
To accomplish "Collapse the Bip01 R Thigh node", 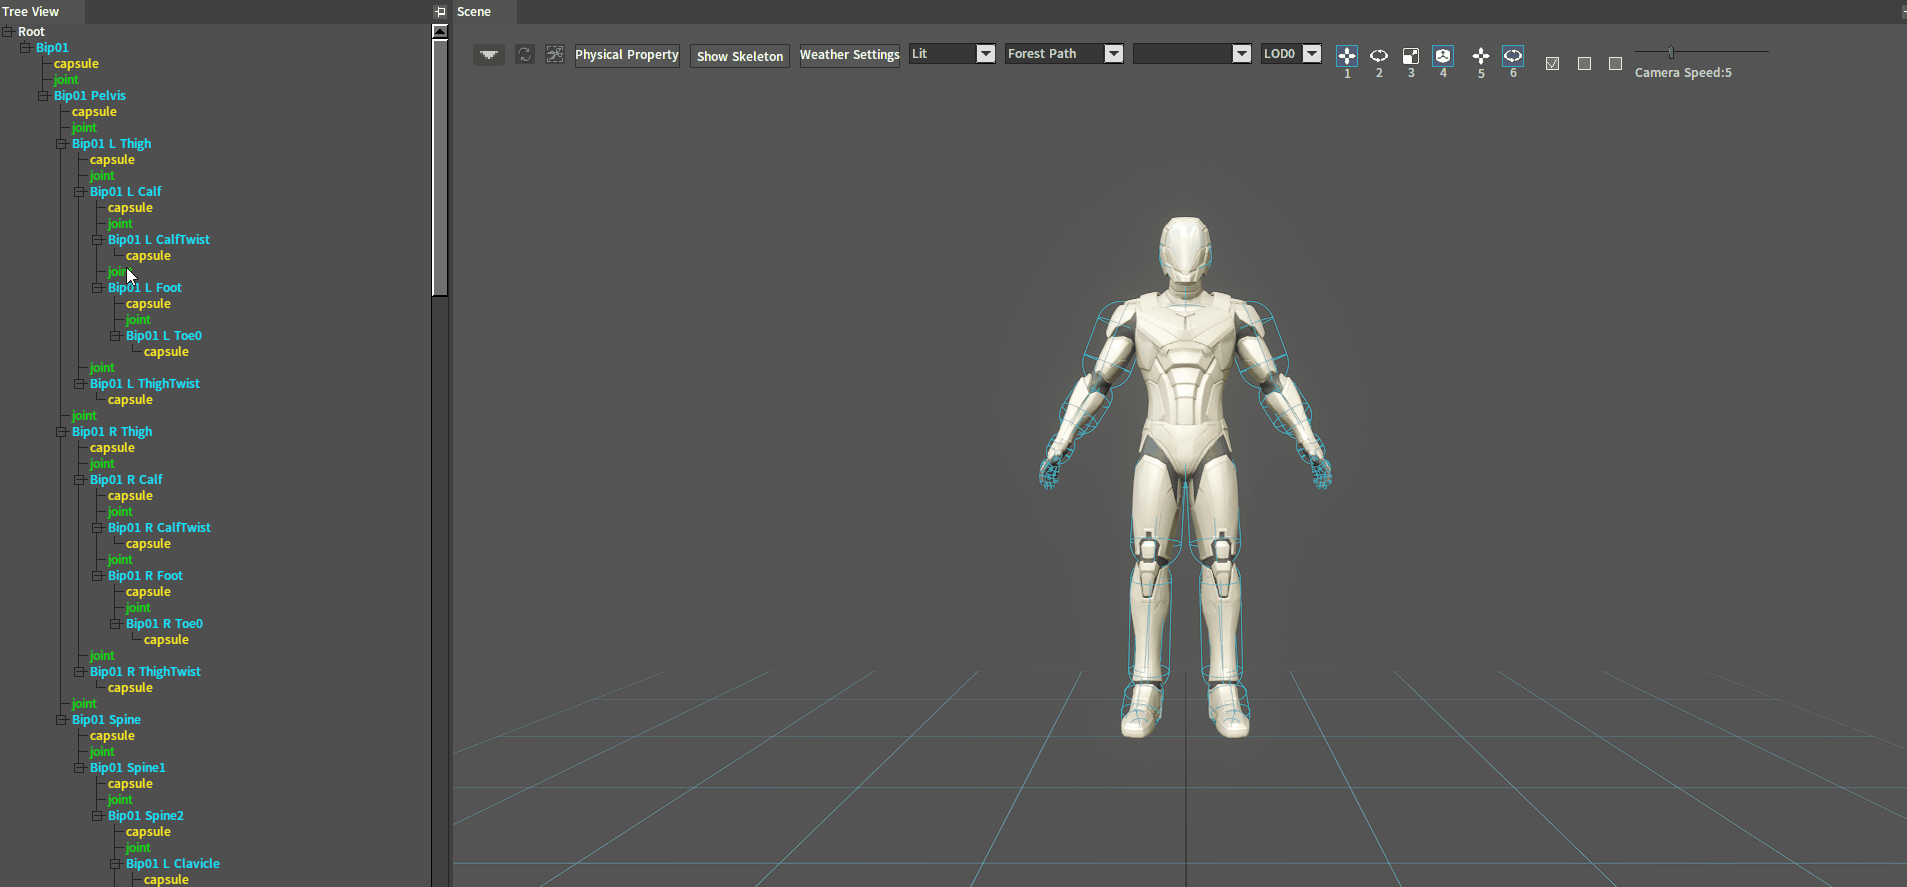I will click(61, 432).
